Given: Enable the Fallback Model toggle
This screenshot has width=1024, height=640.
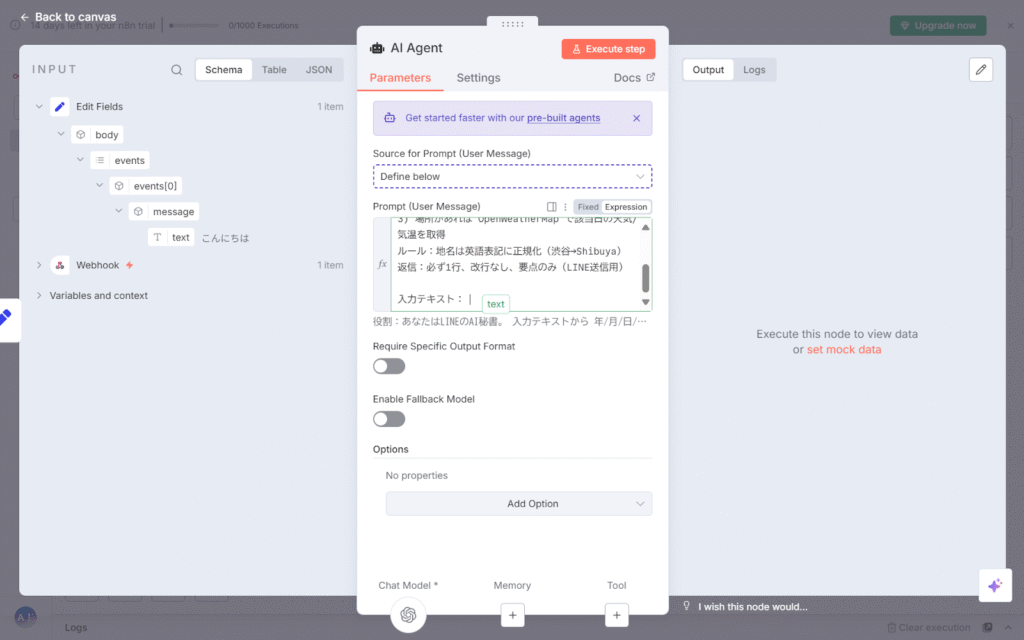Looking at the screenshot, I should (389, 419).
